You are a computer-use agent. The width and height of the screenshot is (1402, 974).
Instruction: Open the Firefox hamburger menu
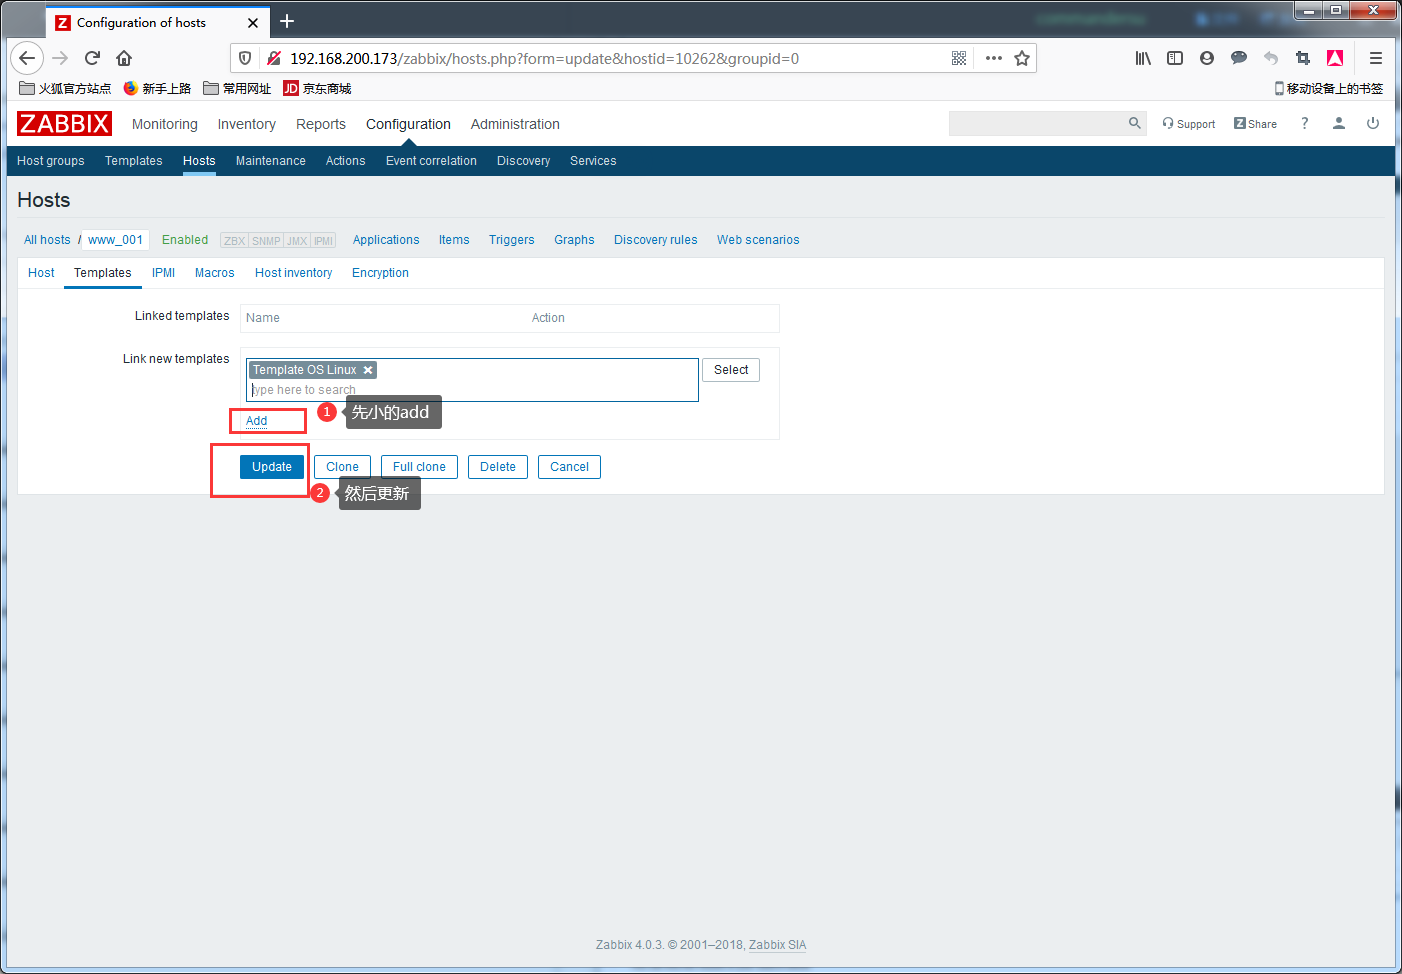click(1376, 58)
